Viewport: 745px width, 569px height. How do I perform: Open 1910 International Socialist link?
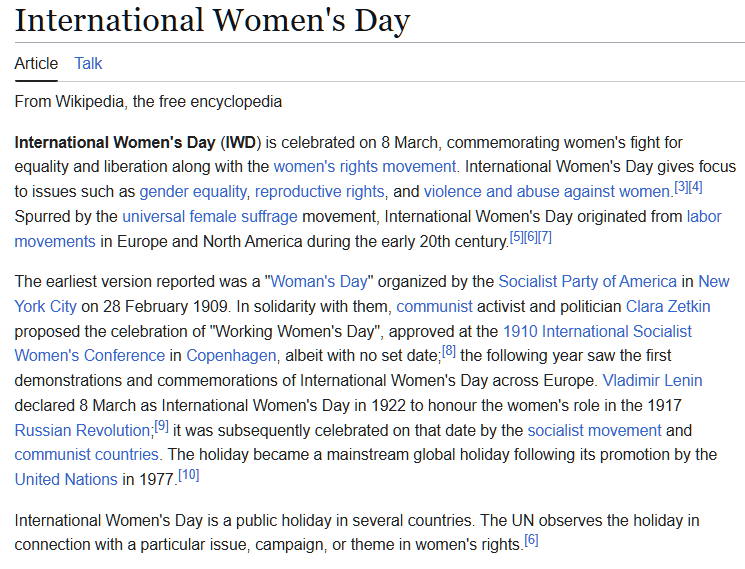(597, 331)
